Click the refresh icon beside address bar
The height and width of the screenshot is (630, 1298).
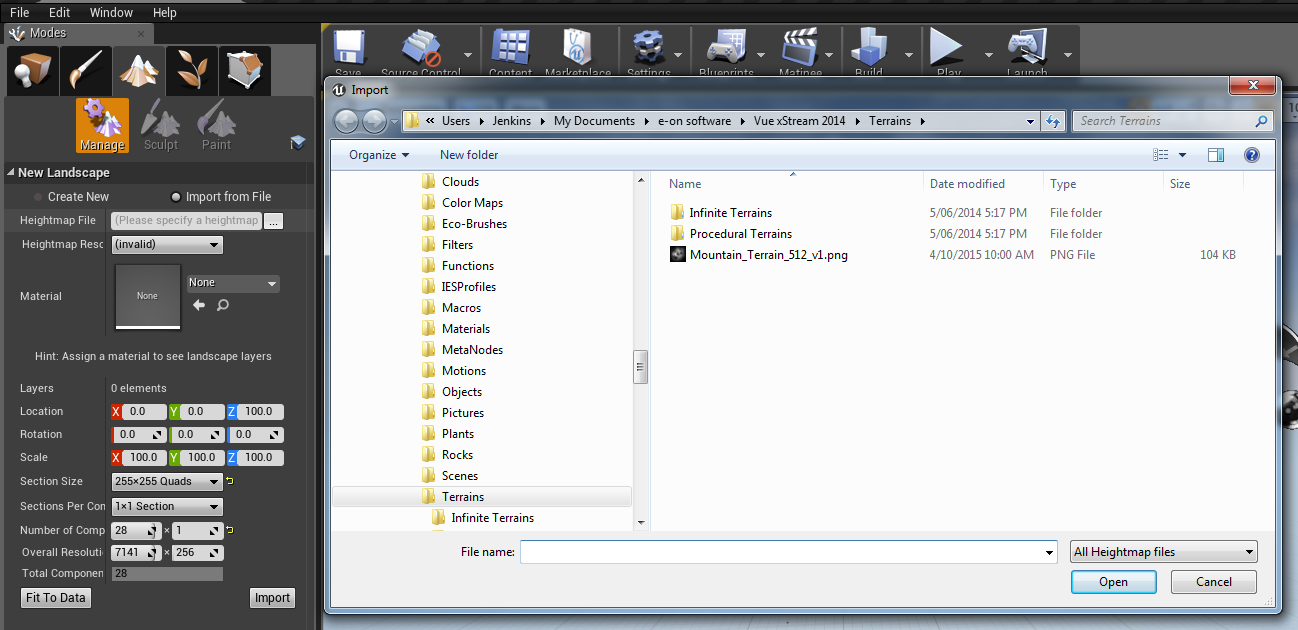coord(1052,121)
